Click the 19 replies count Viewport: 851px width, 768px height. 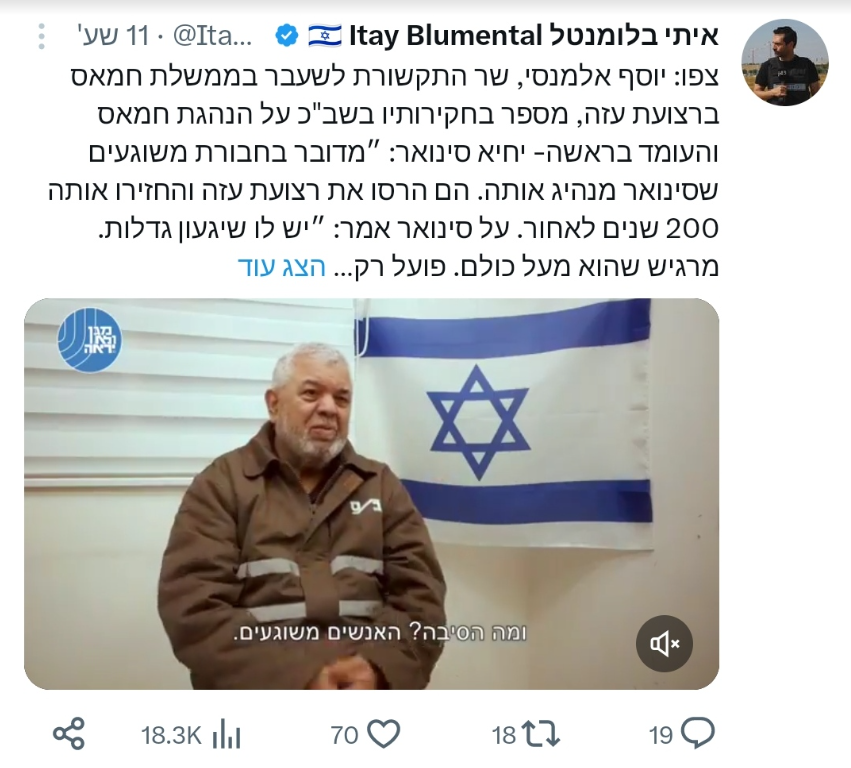pyautogui.click(x=661, y=736)
